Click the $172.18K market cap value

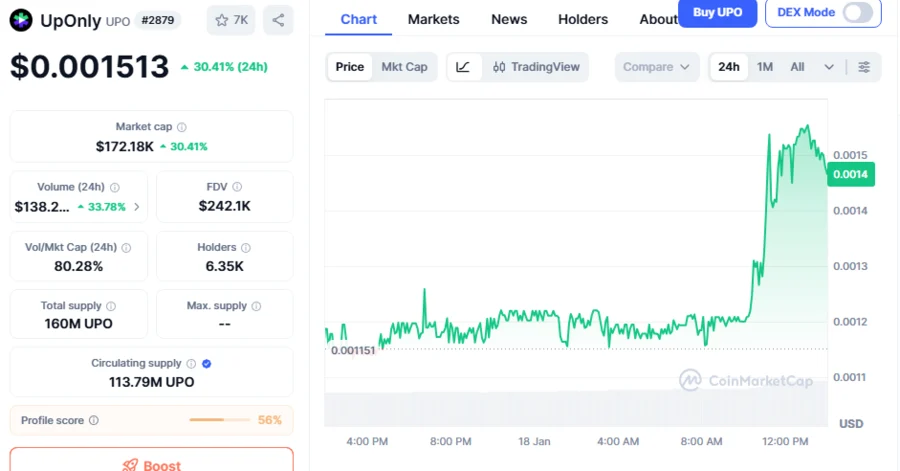pyautogui.click(x=125, y=147)
